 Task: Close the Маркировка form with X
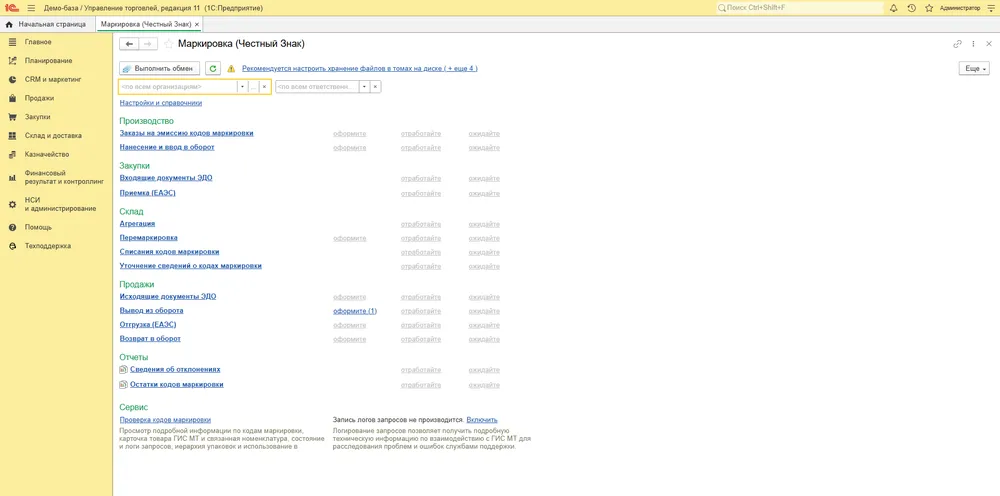coord(989,44)
